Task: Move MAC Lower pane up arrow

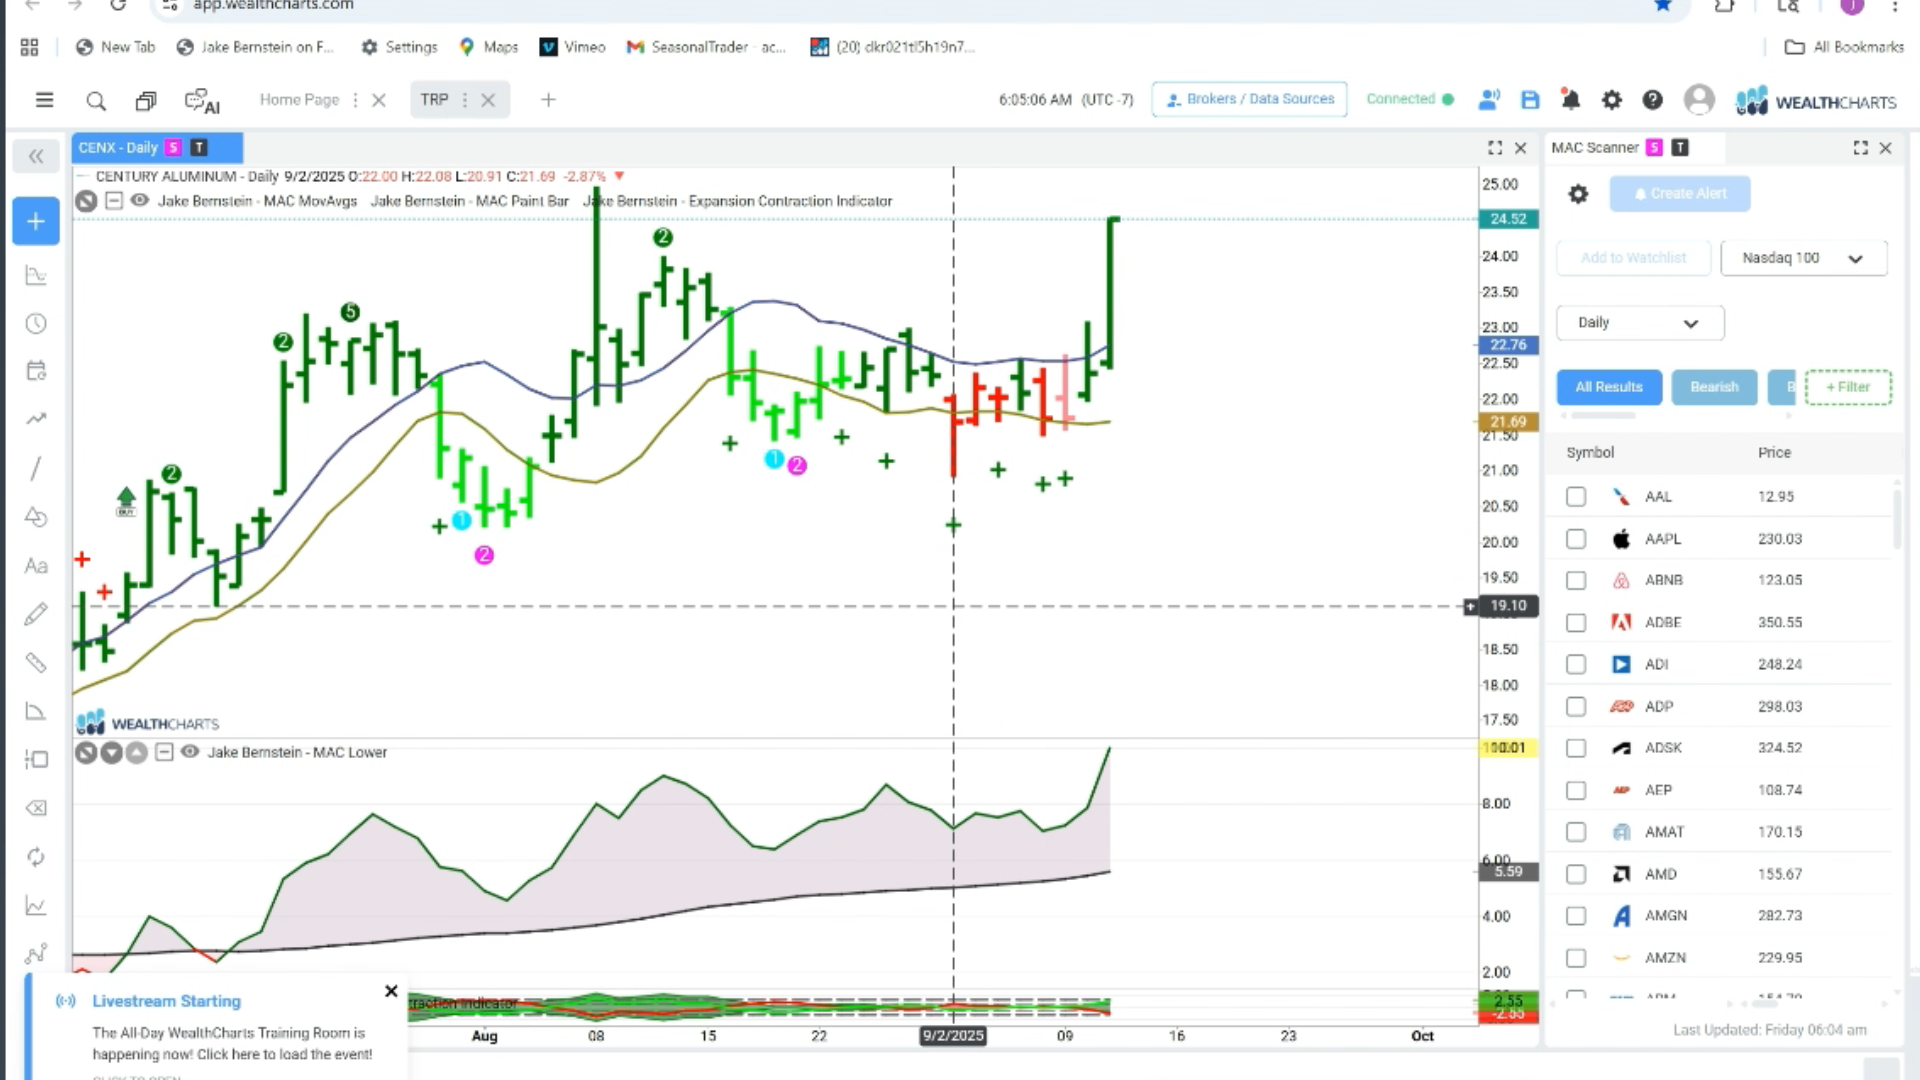Action: click(136, 753)
